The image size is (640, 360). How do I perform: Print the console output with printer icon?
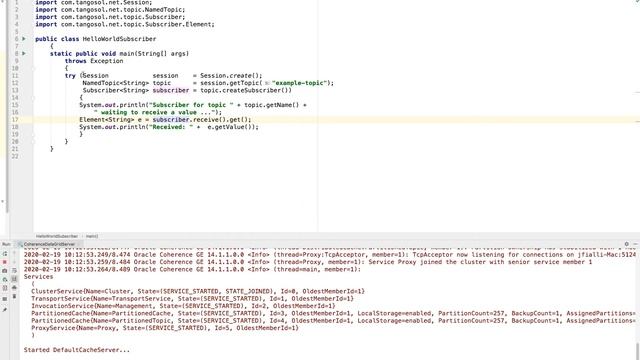coord(14,287)
